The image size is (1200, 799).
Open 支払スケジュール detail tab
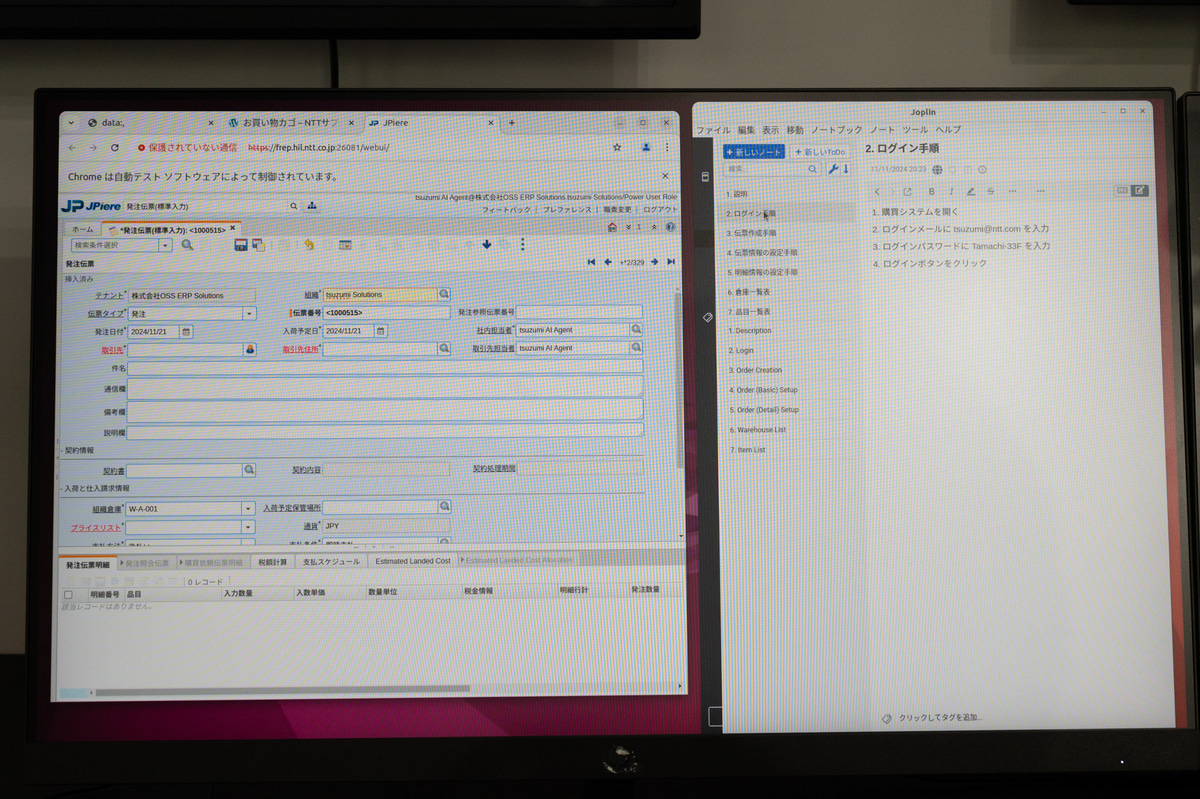pyautogui.click(x=331, y=562)
